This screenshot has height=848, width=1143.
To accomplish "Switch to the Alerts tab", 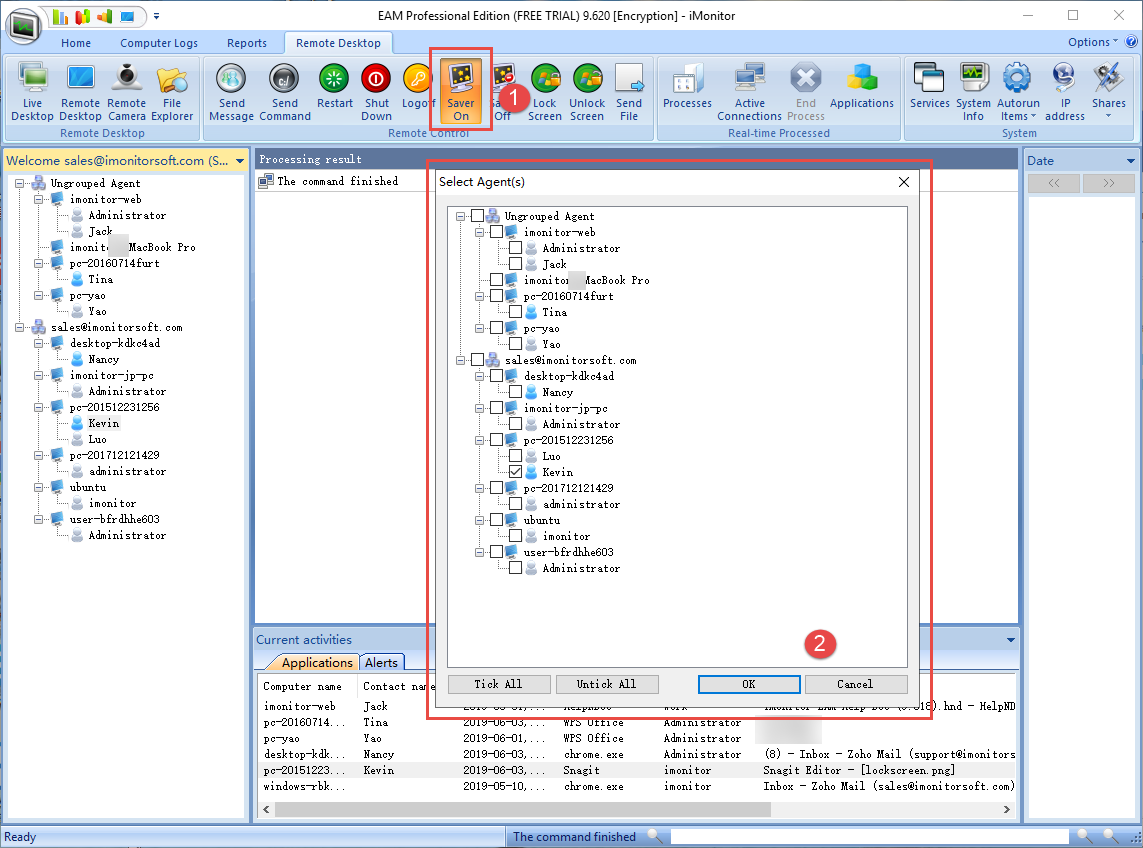I will point(381,663).
